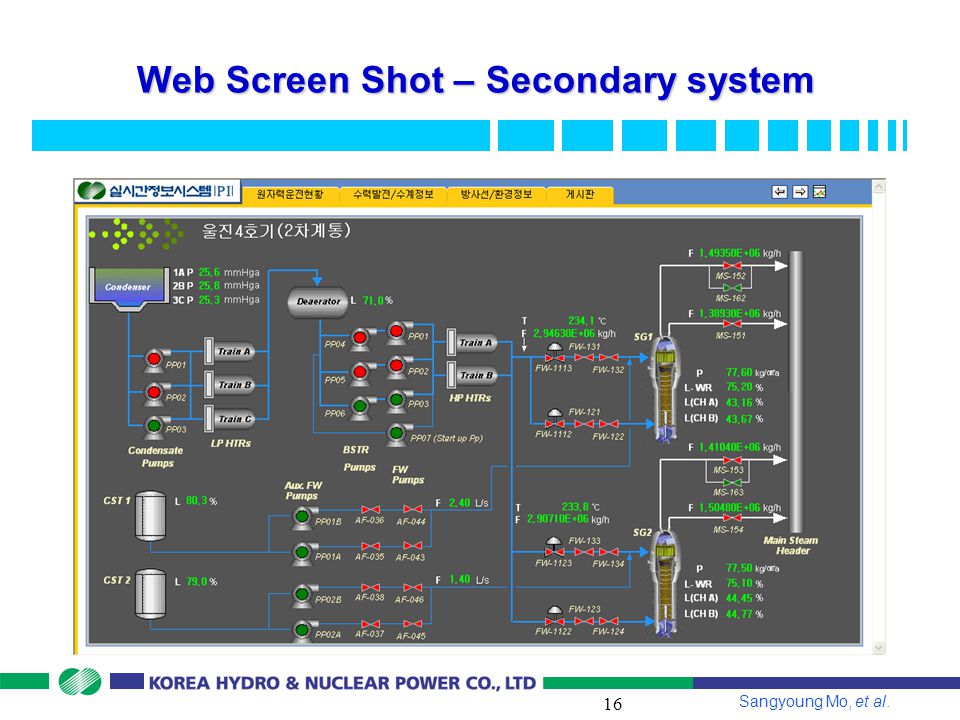Switch to the 방사선/환경정보 tab
The height and width of the screenshot is (720, 960).
(x=496, y=194)
